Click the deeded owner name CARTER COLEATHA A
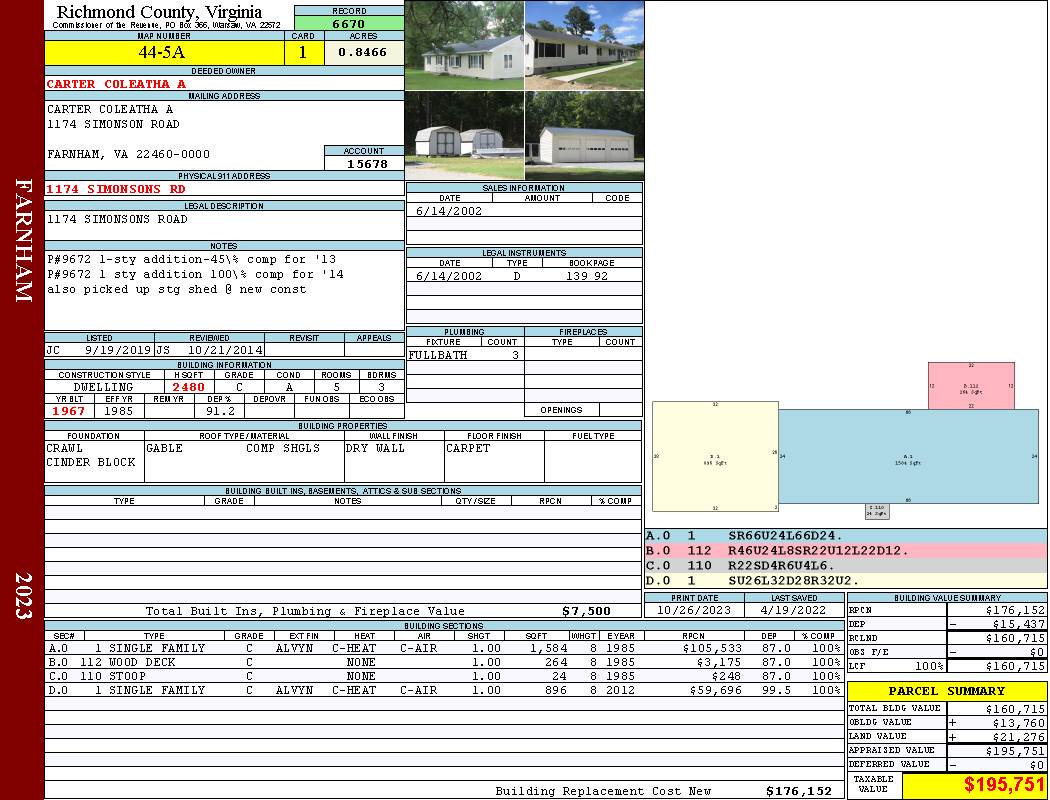Screen dimensions: 1050x800 pos(117,84)
